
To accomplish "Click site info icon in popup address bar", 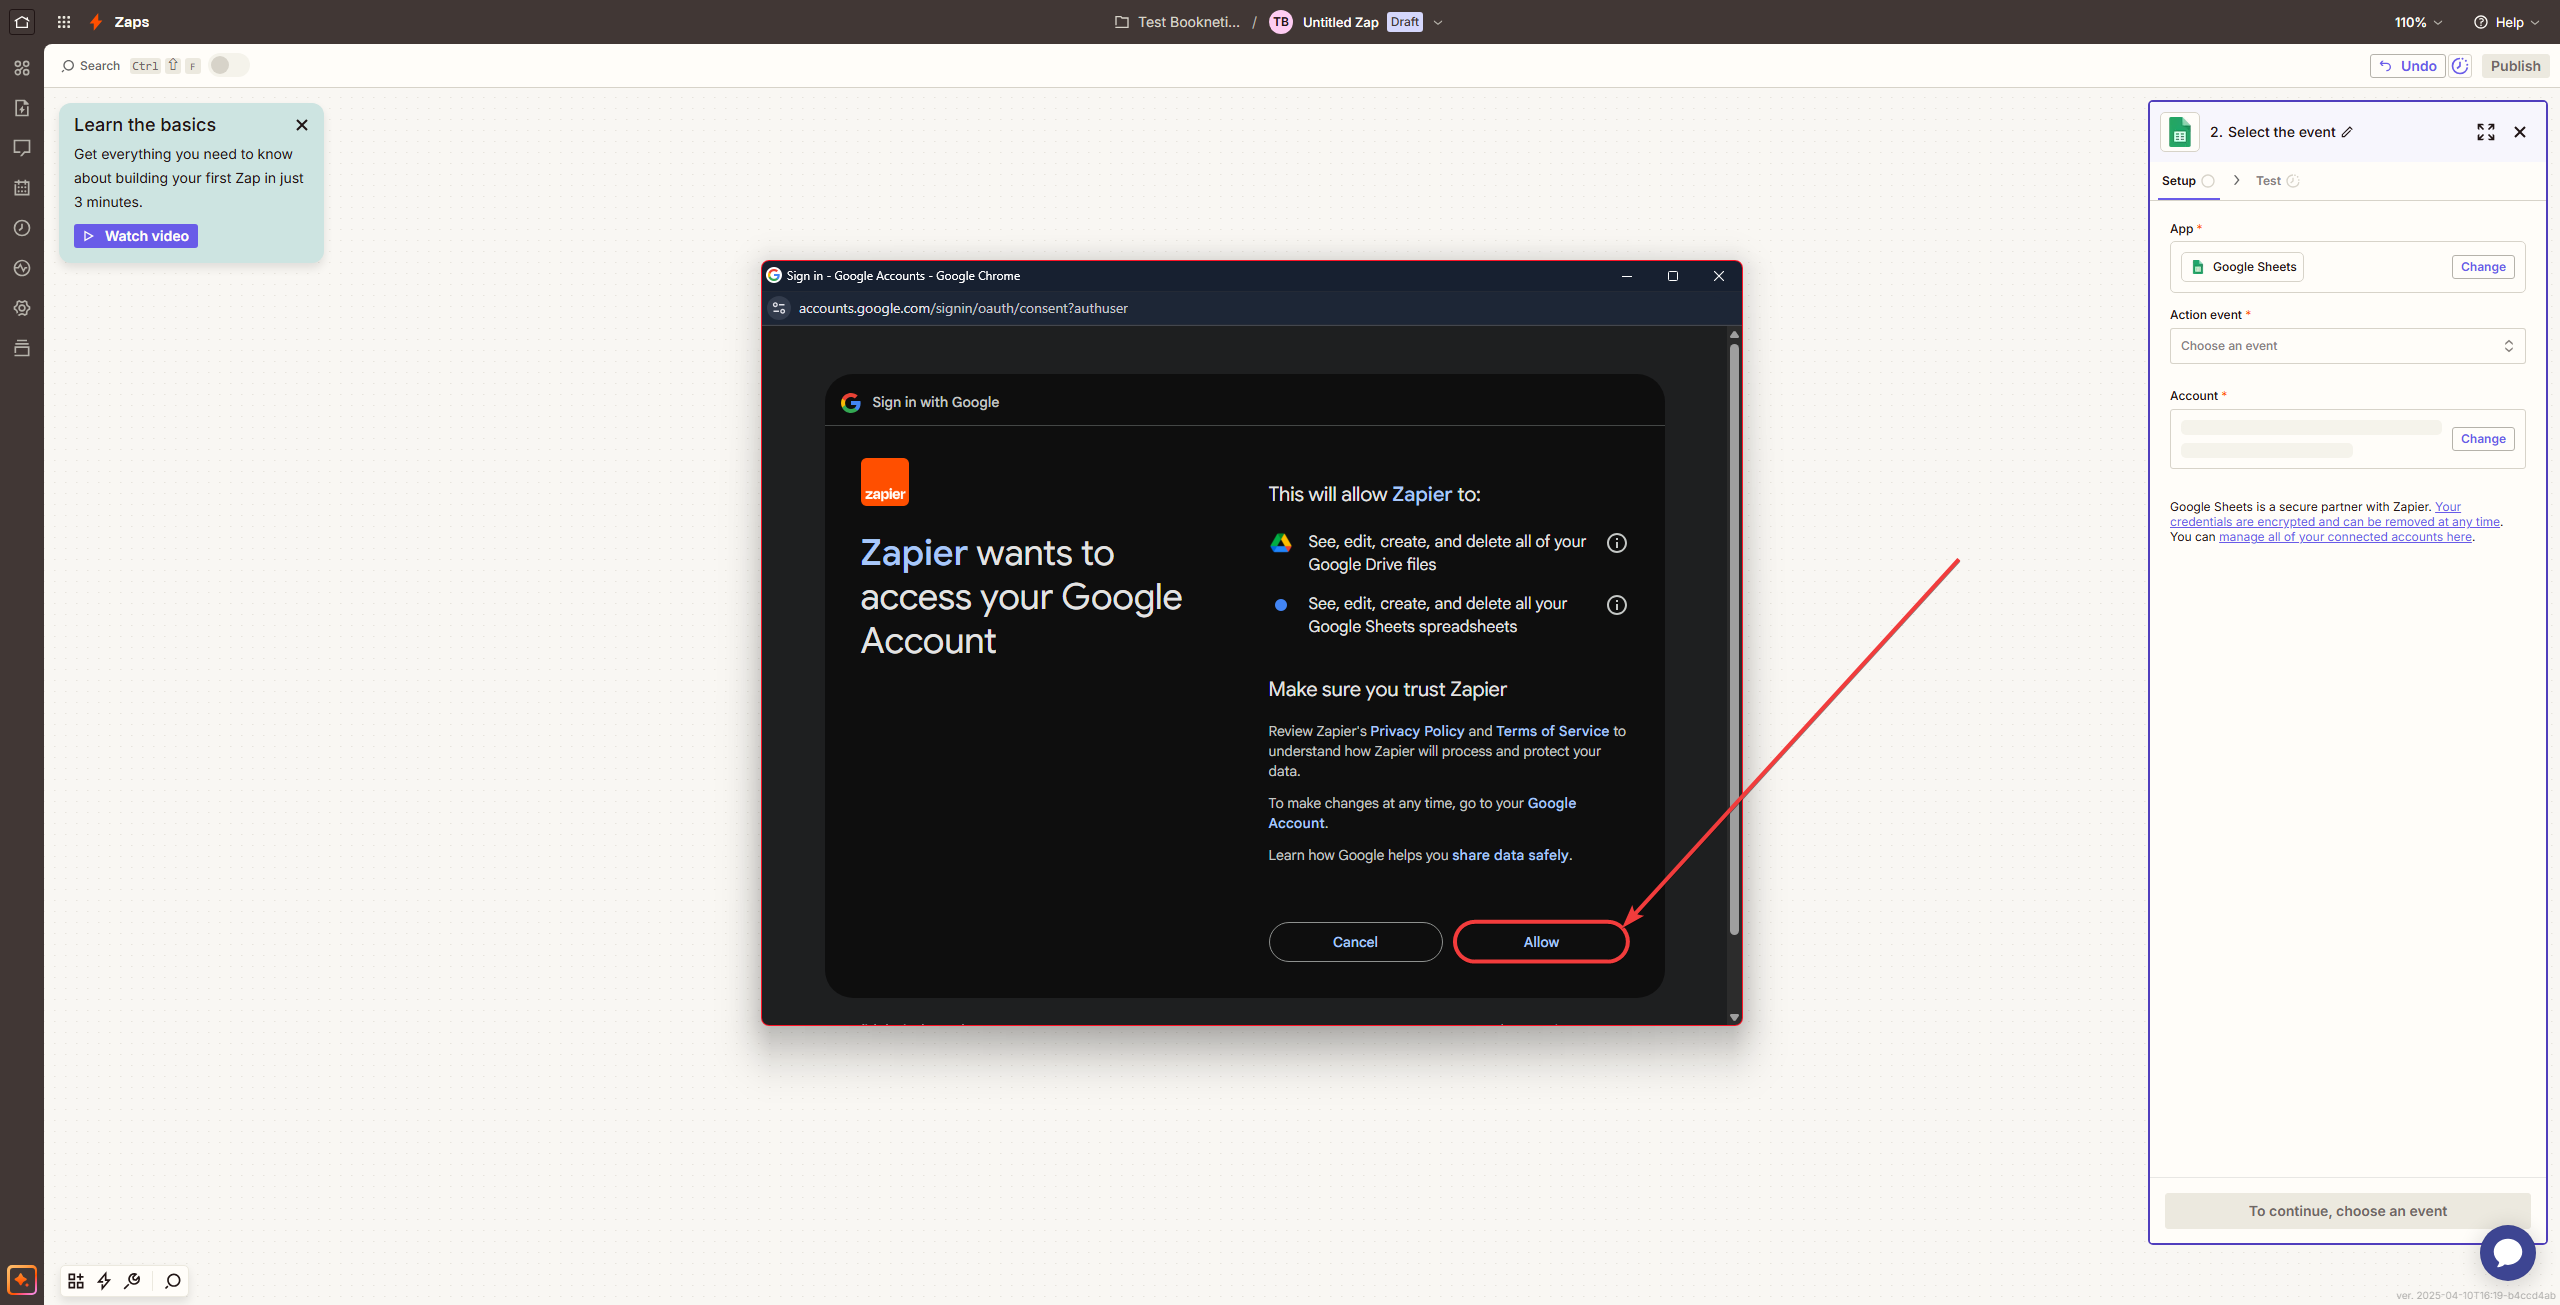I will [x=779, y=308].
